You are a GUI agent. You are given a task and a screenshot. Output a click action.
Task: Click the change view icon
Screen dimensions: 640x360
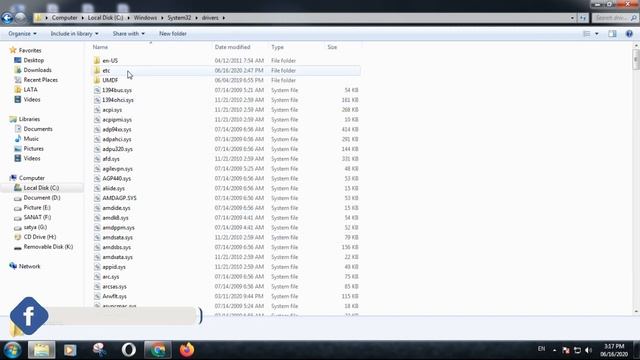click(x=587, y=34)
